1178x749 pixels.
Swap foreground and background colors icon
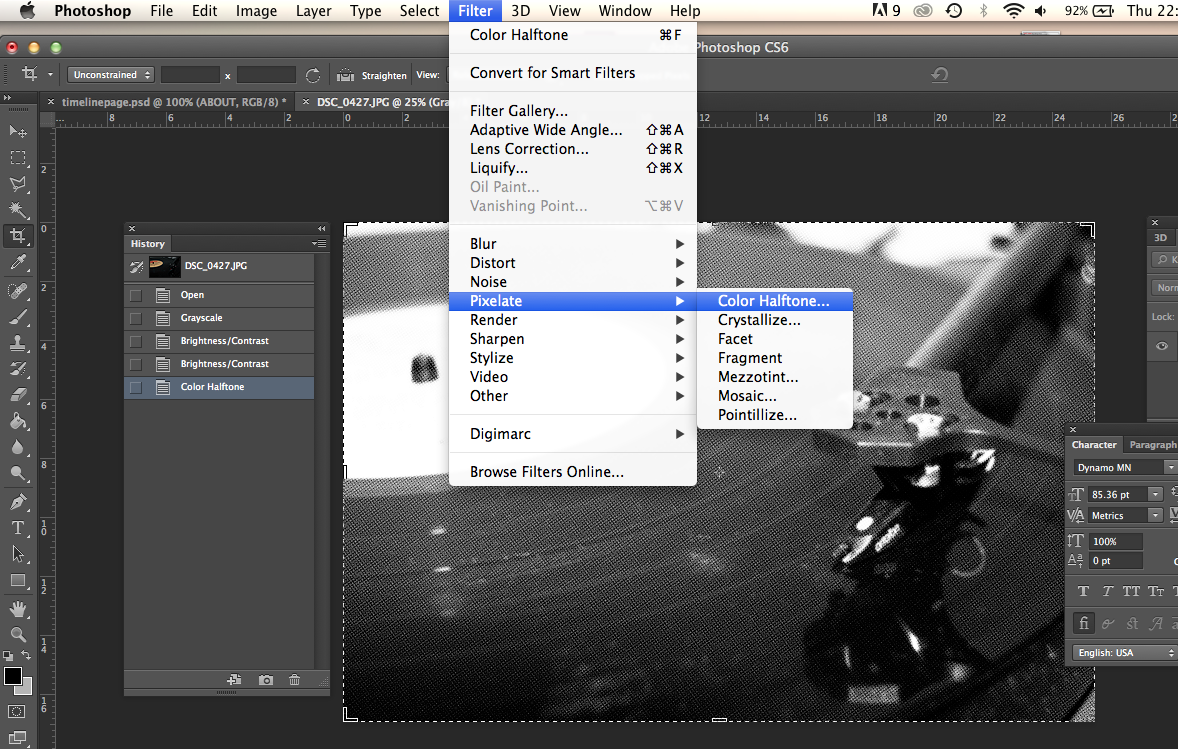coord(26,656)
